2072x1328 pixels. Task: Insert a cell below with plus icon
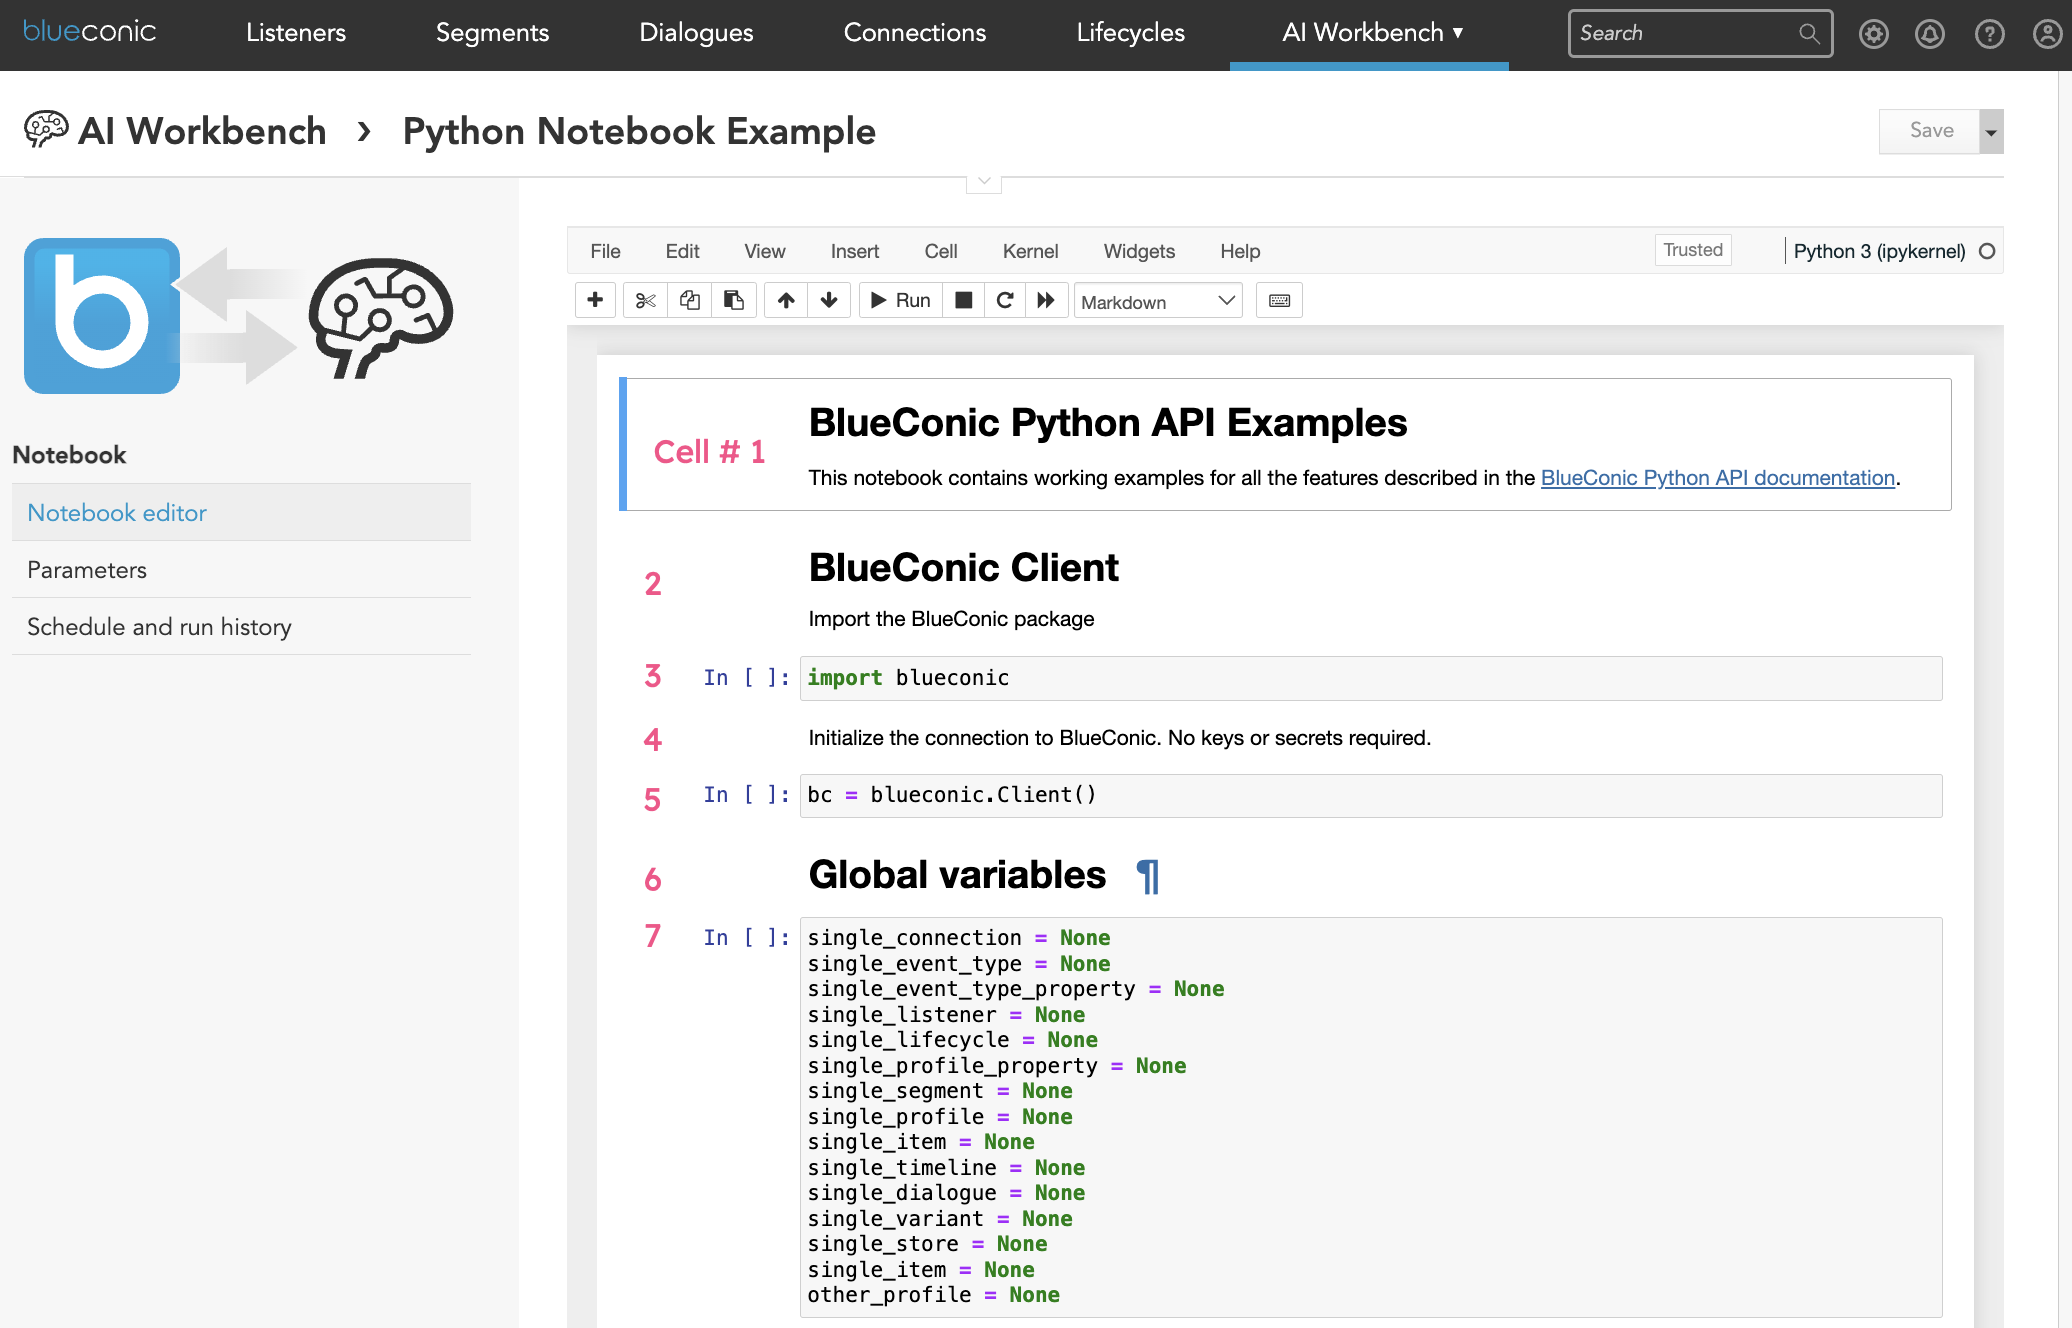click(595, 300)
